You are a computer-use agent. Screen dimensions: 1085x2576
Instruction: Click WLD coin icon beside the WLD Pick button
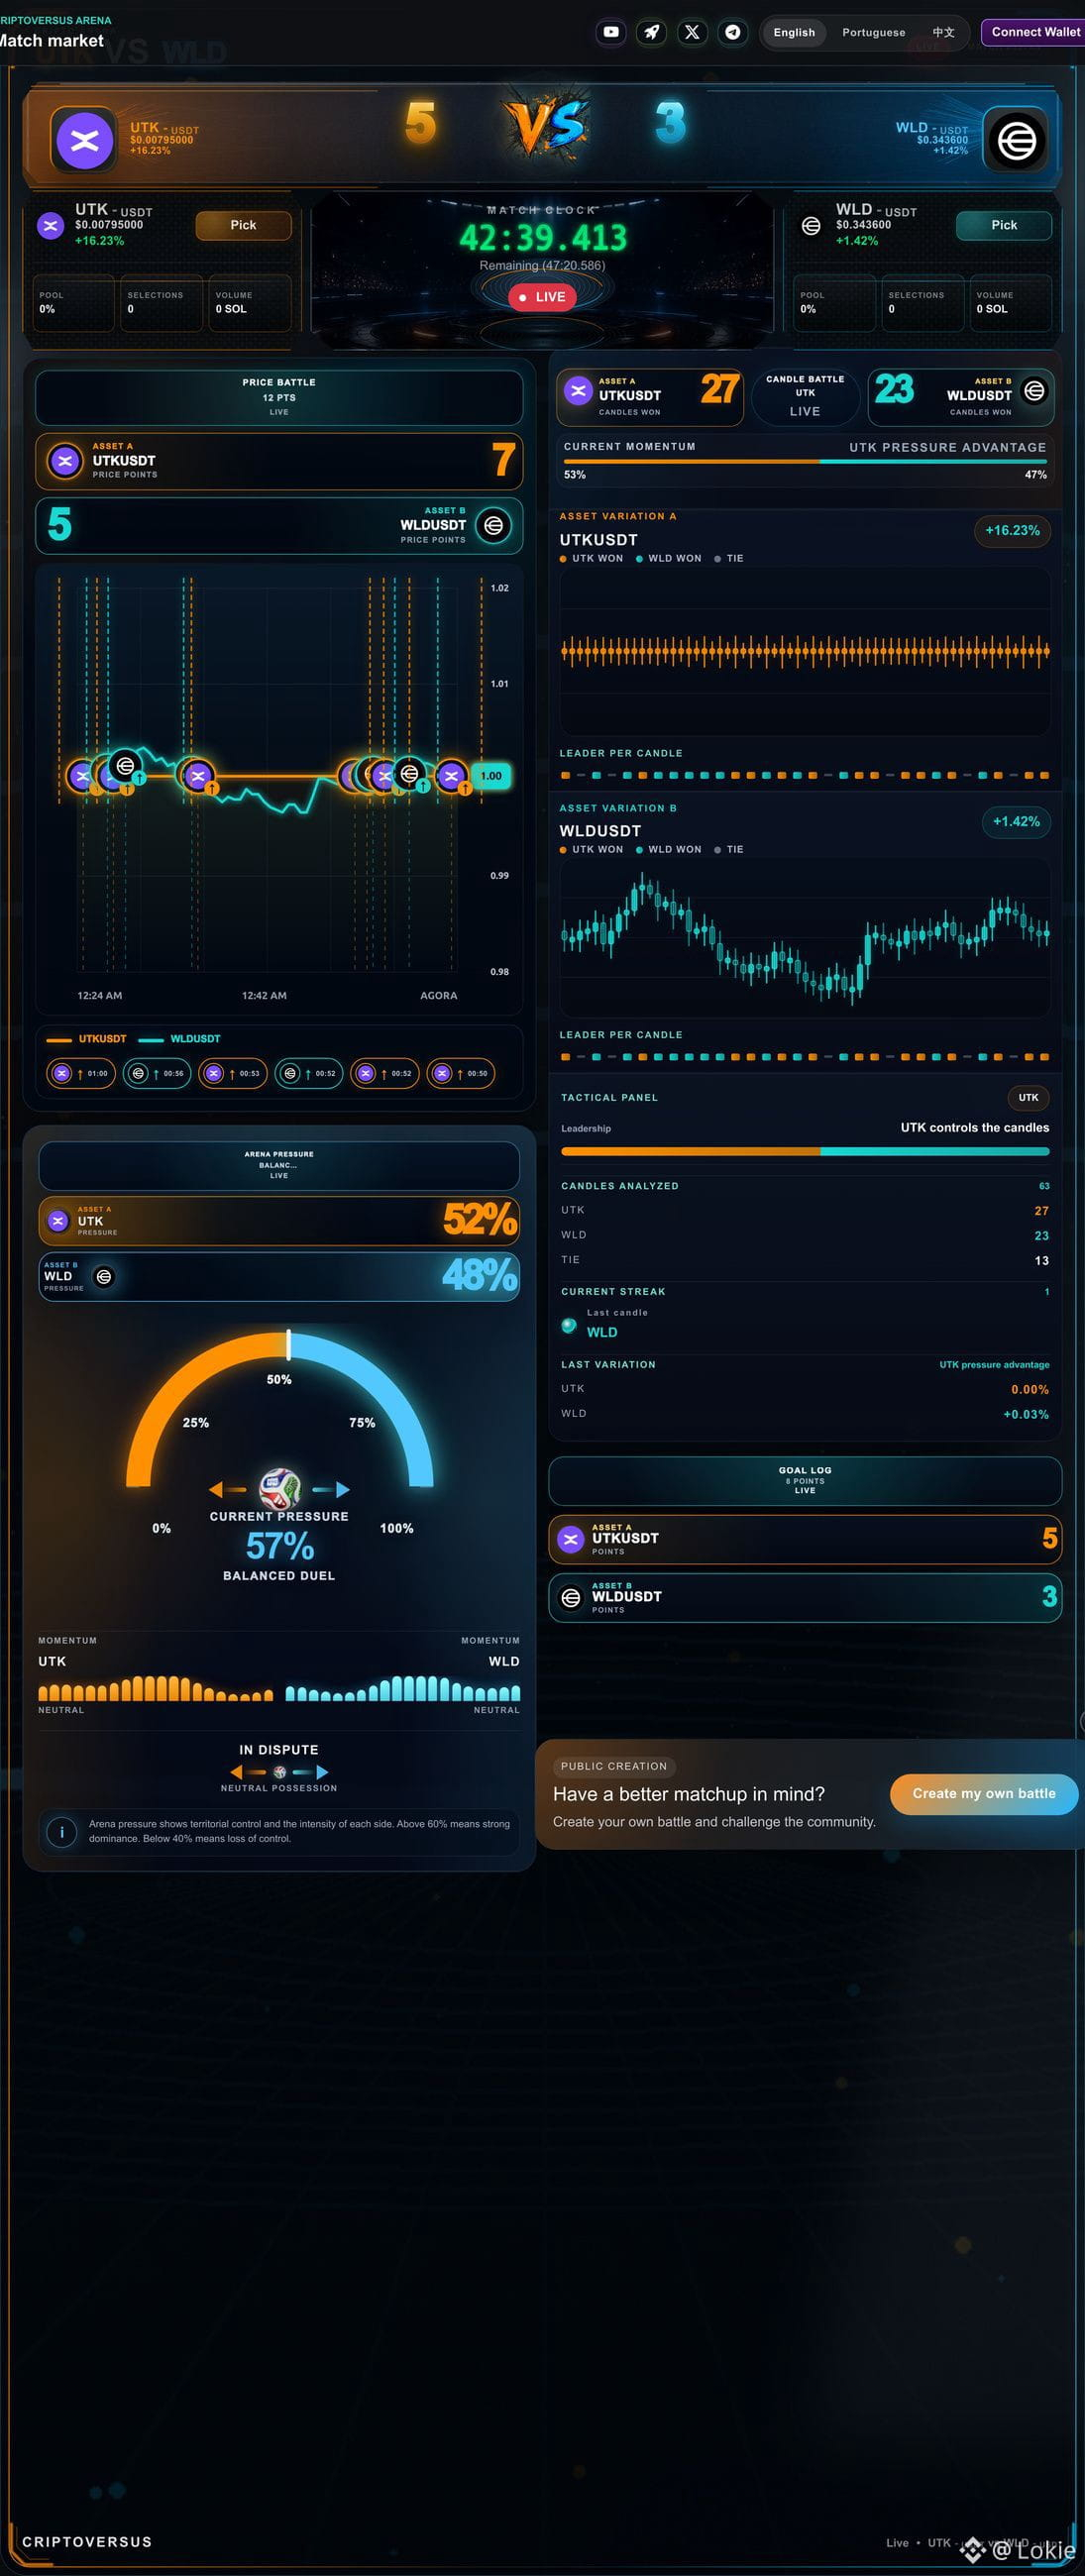point(811,226)
